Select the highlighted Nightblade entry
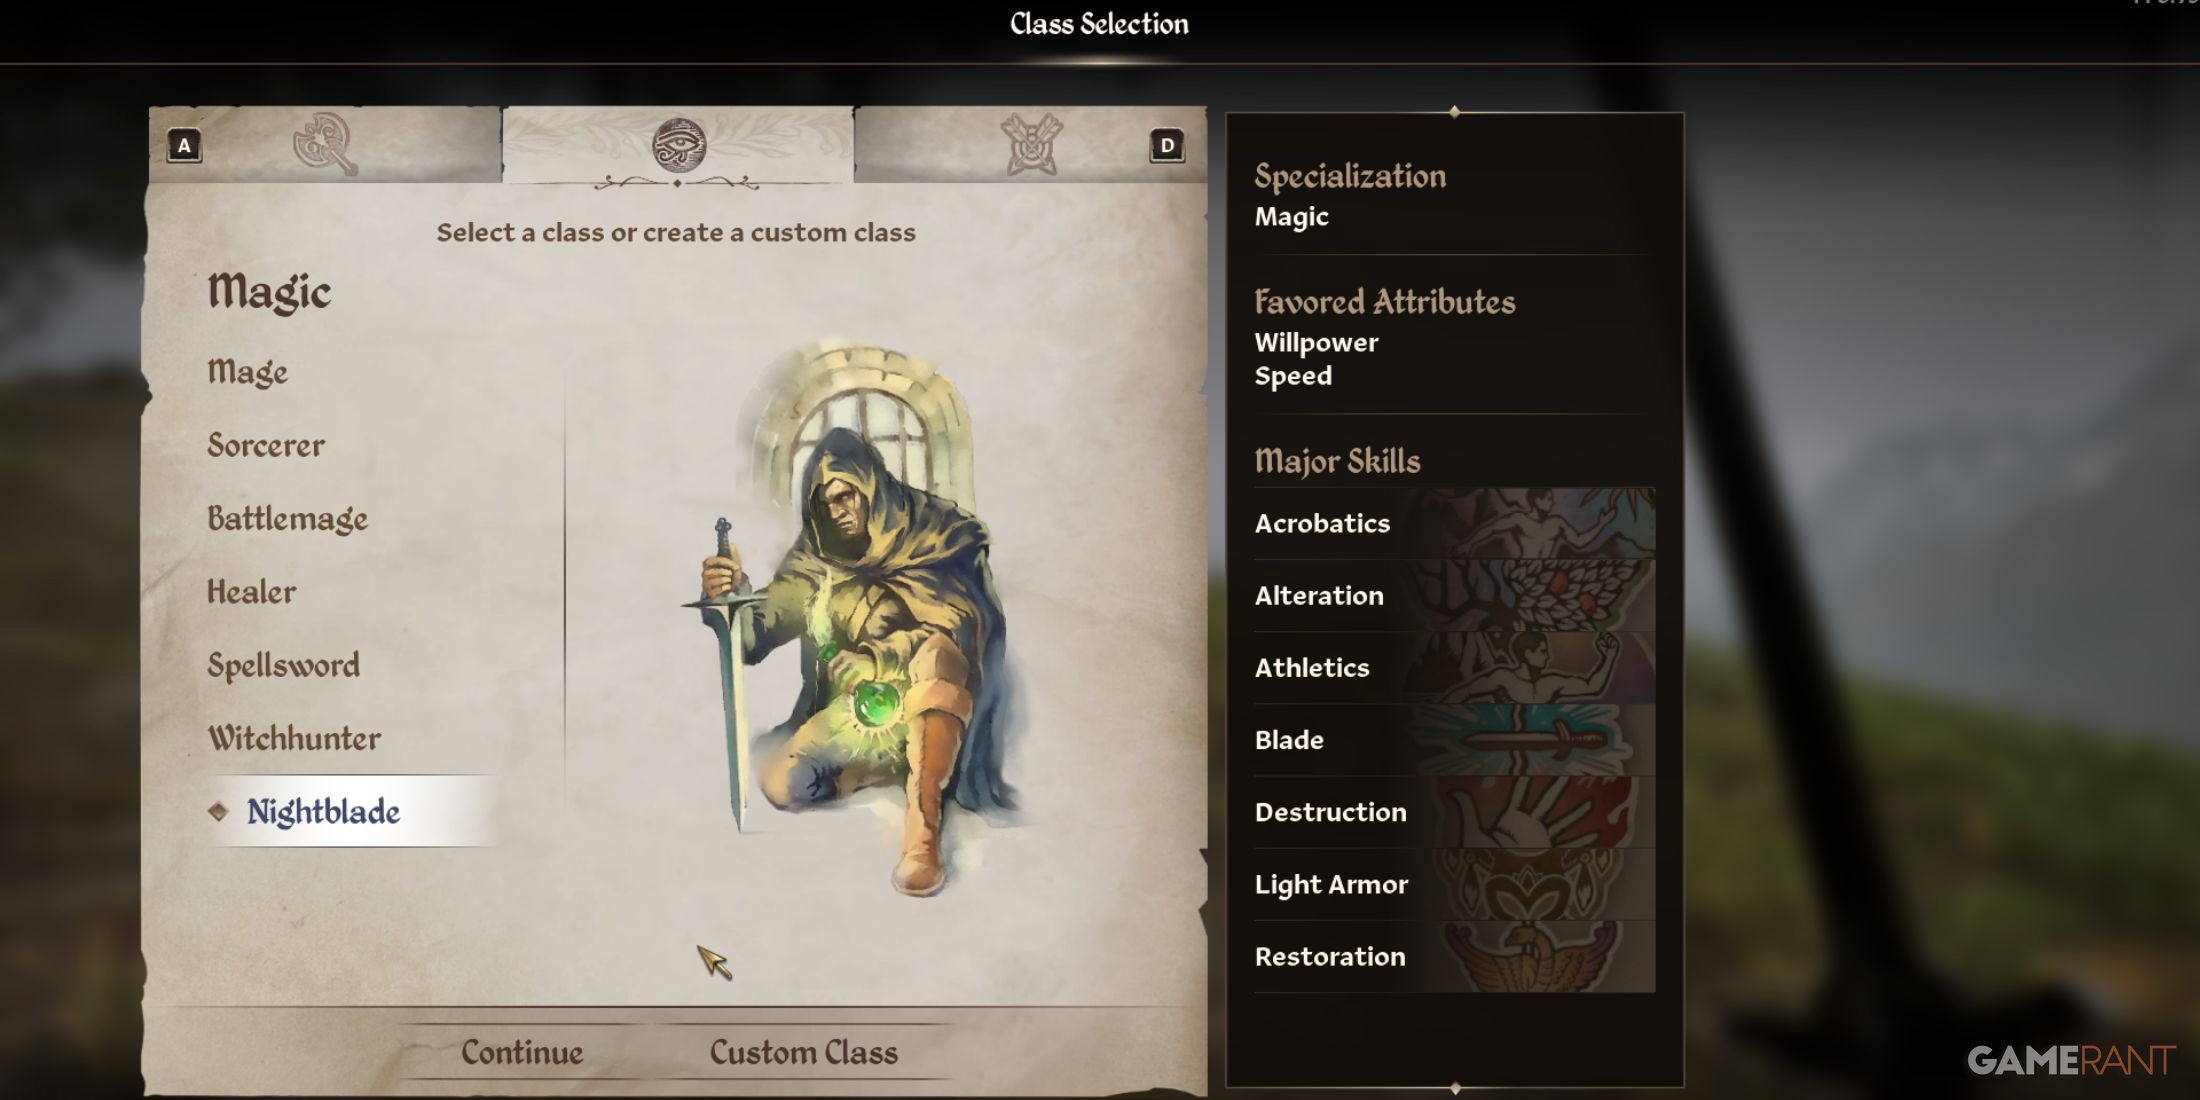 (x=352, y=811)
